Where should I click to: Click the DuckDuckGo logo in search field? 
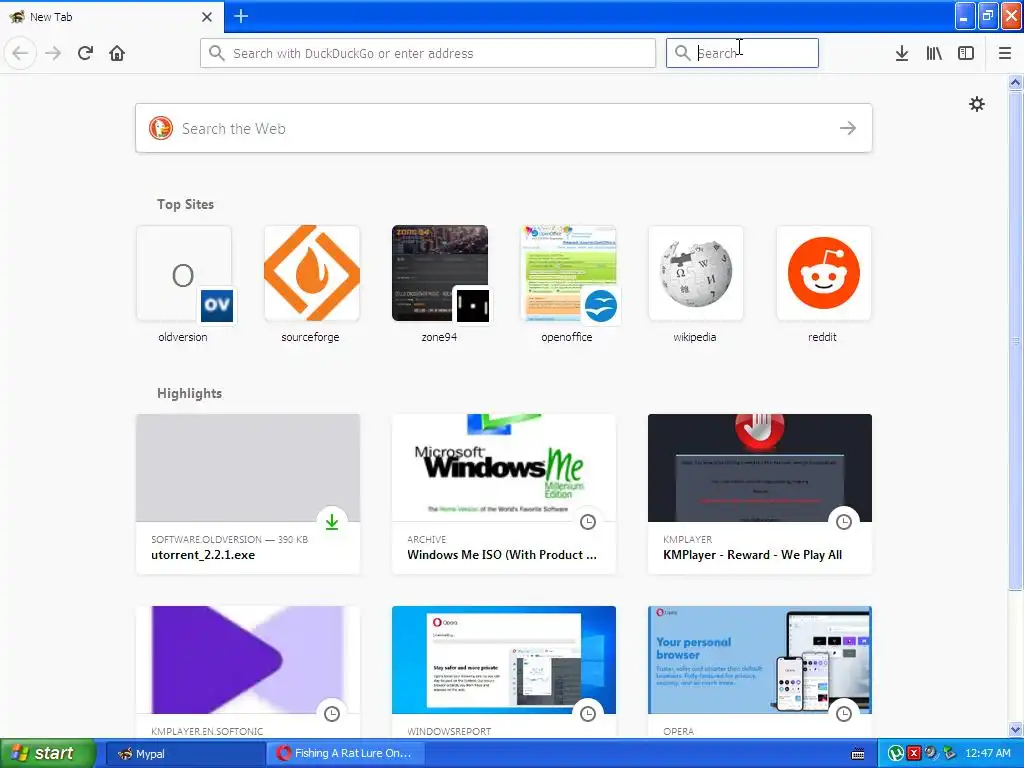click(161, 128)
